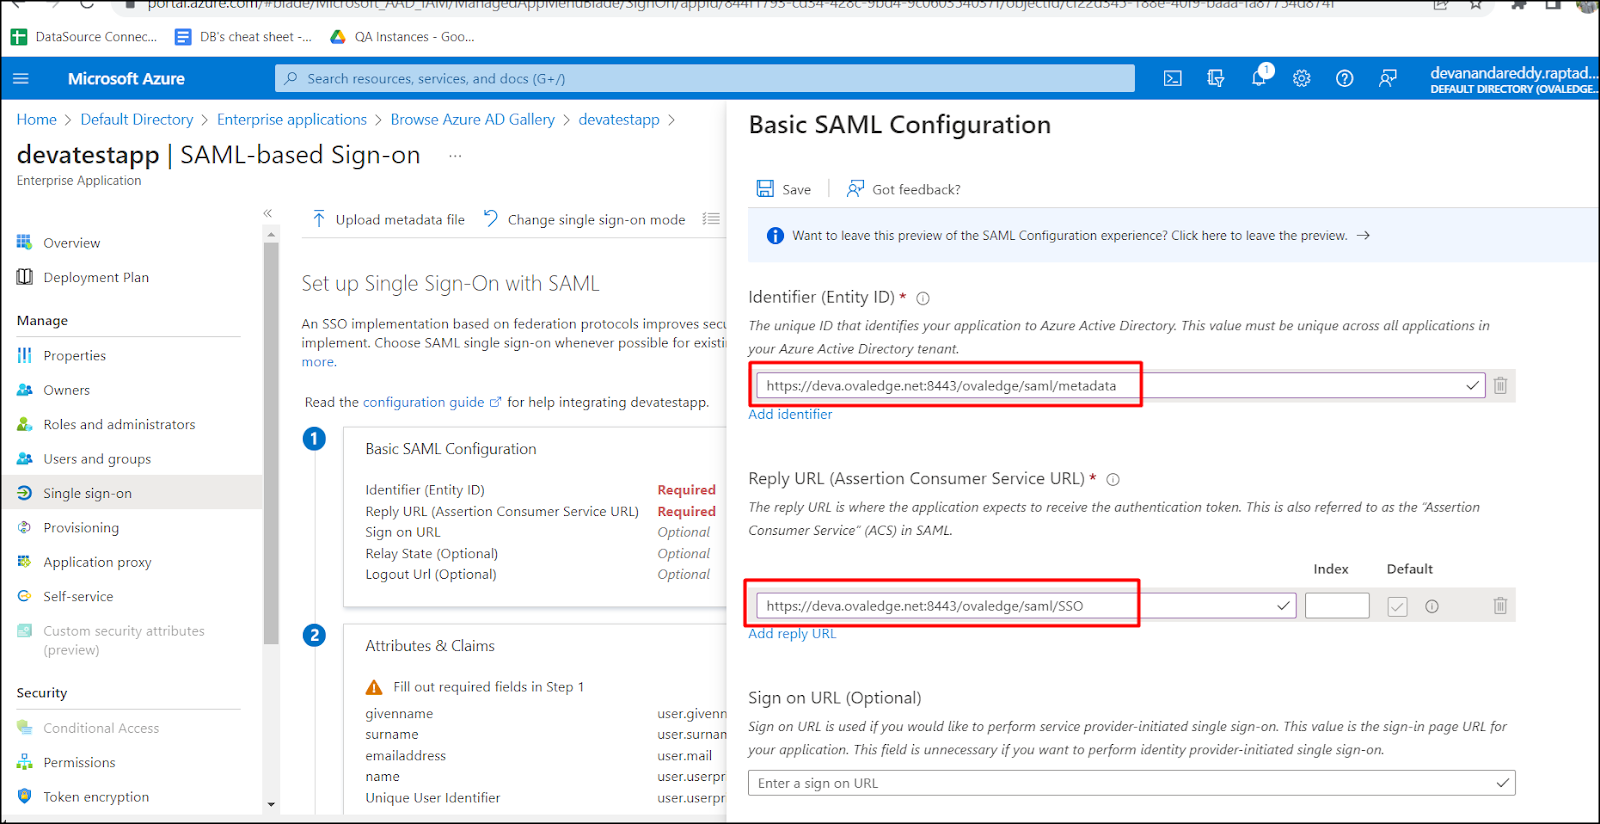The width and height of the screenshot is (1600, 824).
Task: Click the Microsoft Azure logo text
Action: (x=126, y=78)
